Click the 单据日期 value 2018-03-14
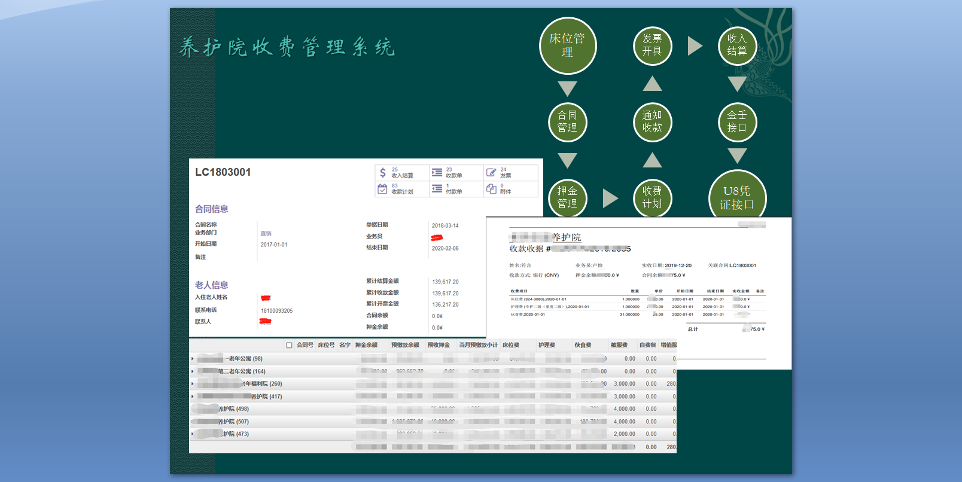The image size is (962, 482). point(445,226)
